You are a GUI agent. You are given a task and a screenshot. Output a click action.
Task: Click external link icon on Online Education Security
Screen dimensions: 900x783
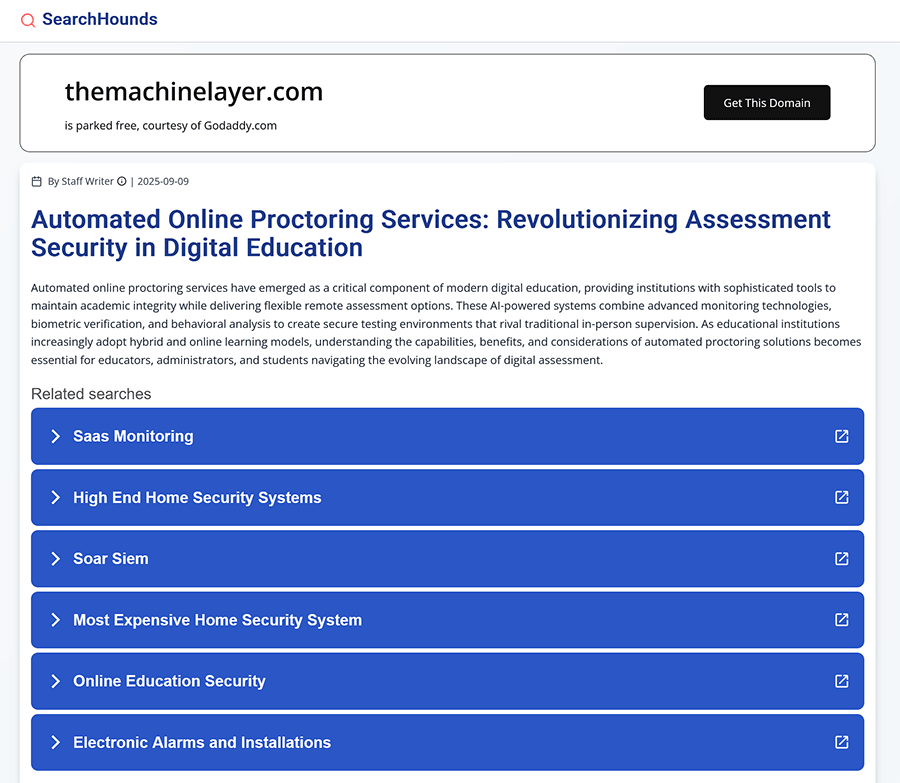841,681
